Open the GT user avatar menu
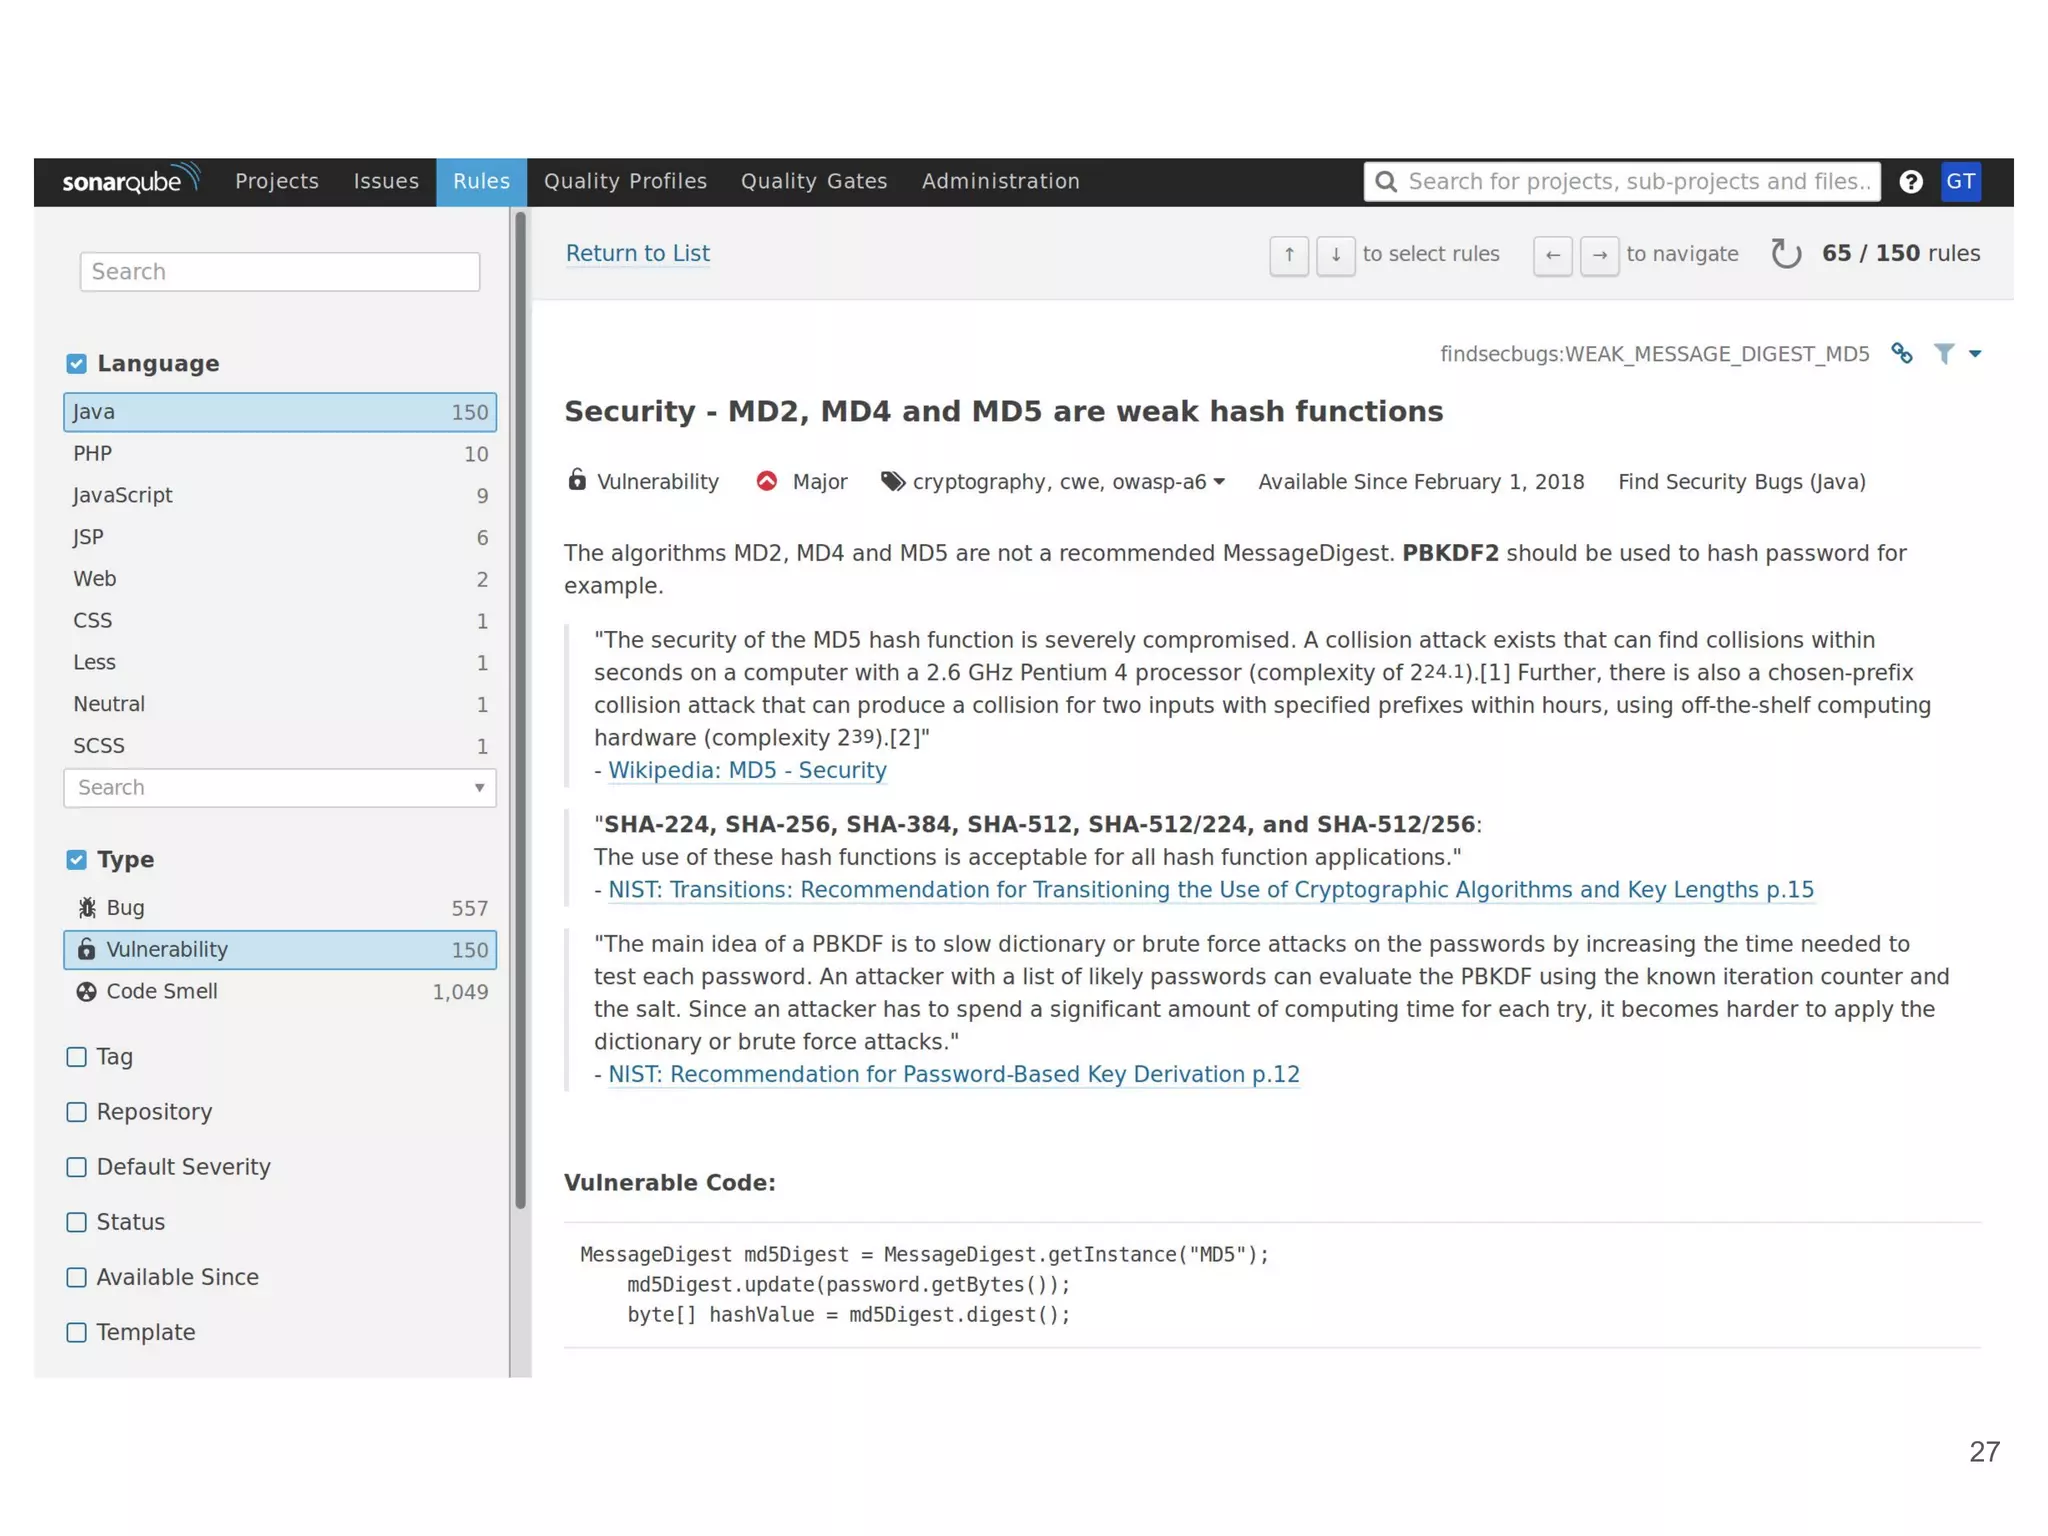This screenshot has width=2048, height=1536. 1960,182
